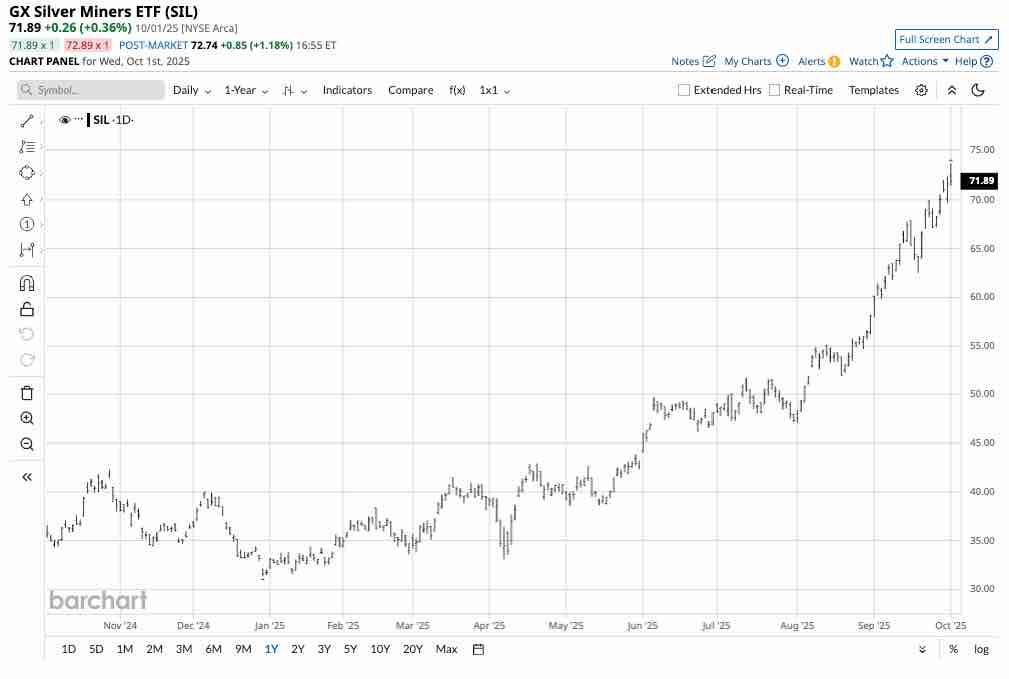Toggle log scale
The height and width of the screenshot is (679, 1009).
pyautogui.click(x=981, y=649)
